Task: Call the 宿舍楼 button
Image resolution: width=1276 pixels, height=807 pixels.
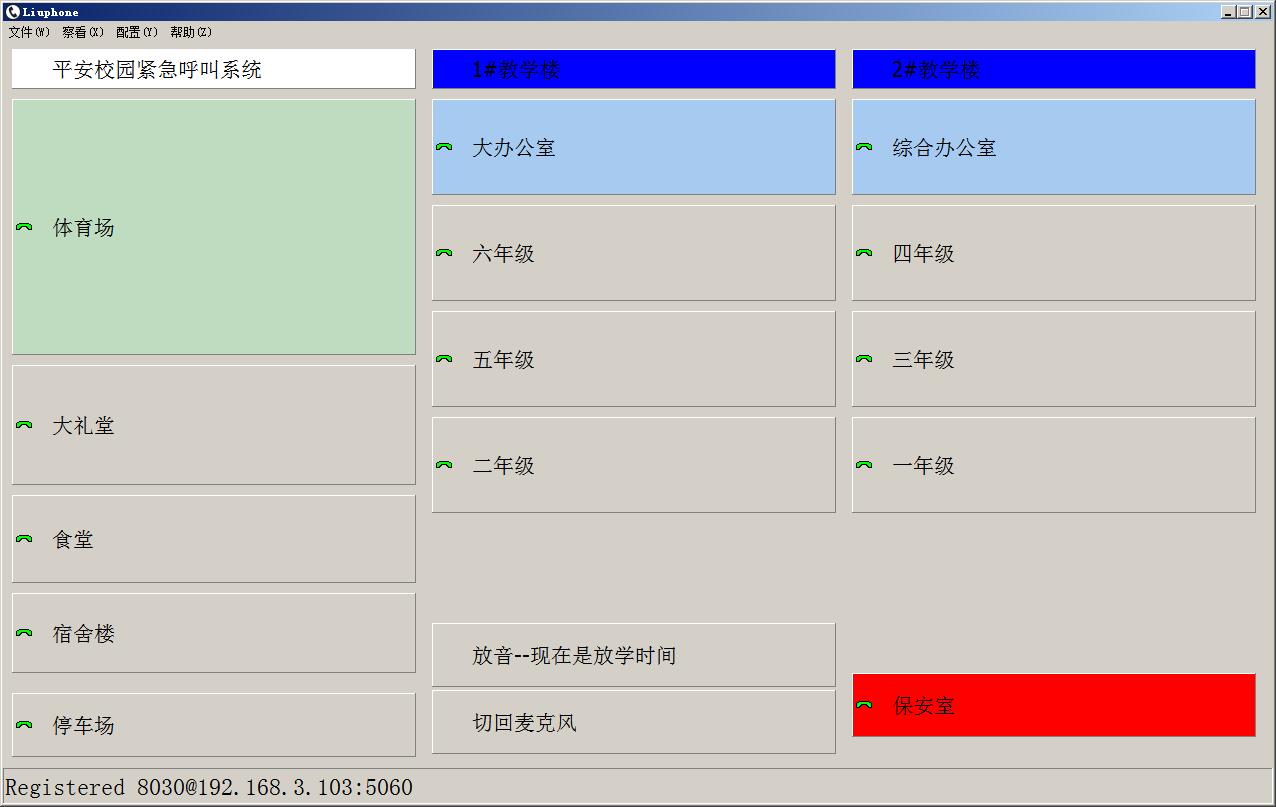Action: click(214, 633)
